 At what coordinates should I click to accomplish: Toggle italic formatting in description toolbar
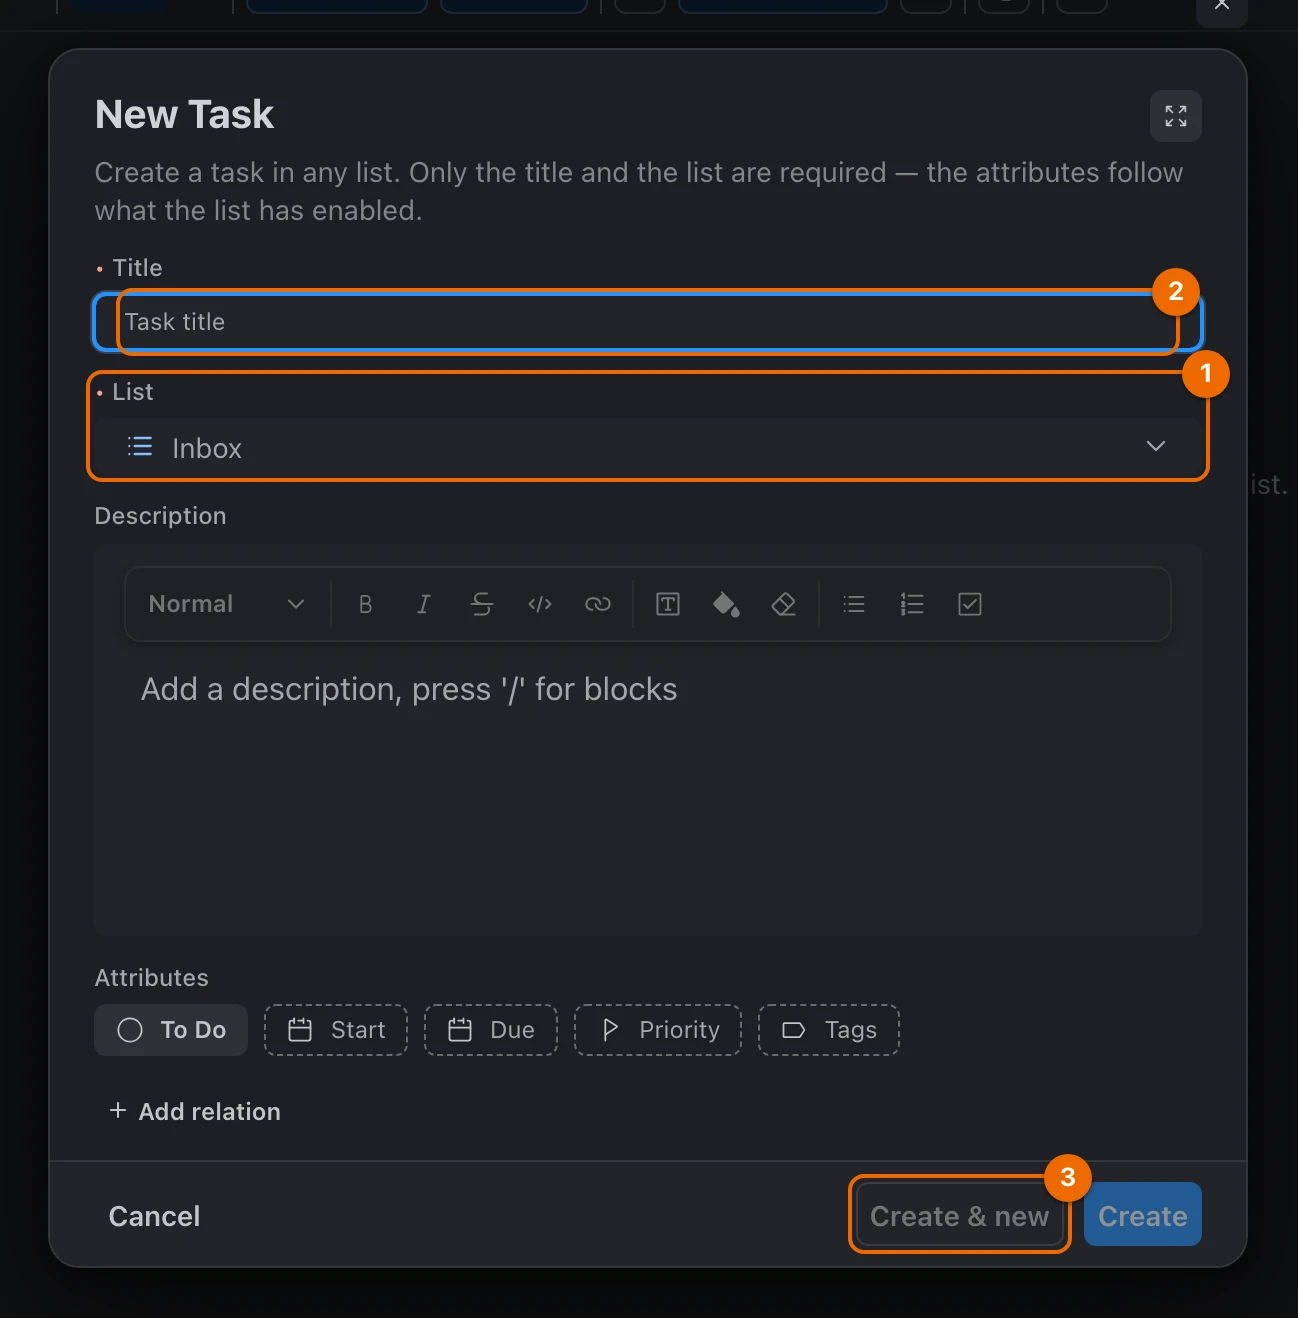(x=424, y=604)
